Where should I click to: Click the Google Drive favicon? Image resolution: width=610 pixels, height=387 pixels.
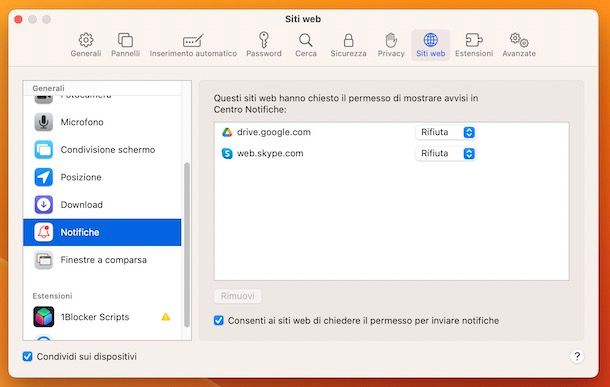pyautogui.click(x=227, y=132)
